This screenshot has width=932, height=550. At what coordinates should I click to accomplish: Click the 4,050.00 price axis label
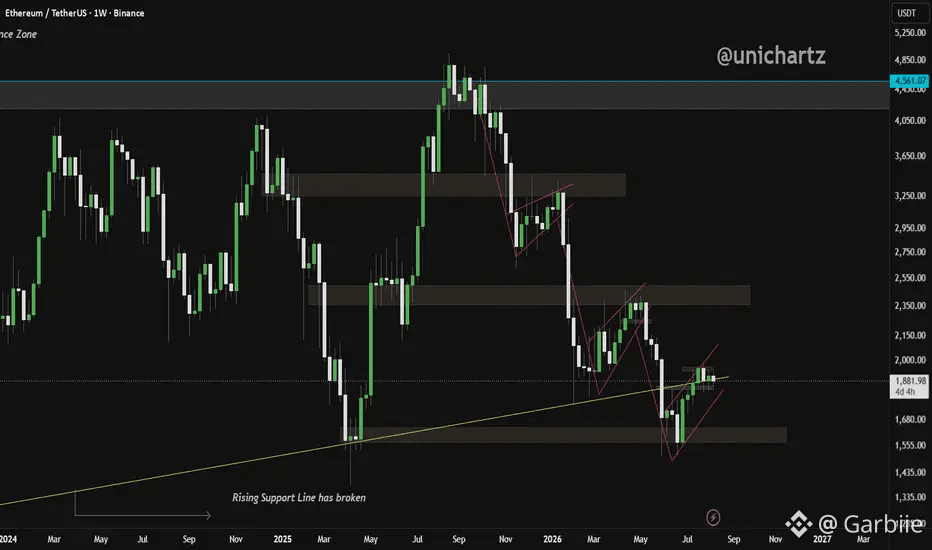[x=910, y=120]
